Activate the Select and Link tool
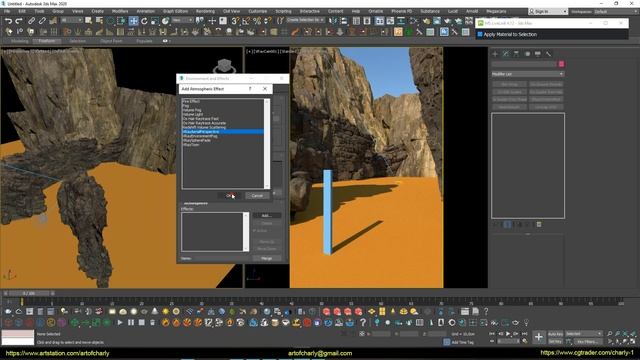 coord(31,20)
